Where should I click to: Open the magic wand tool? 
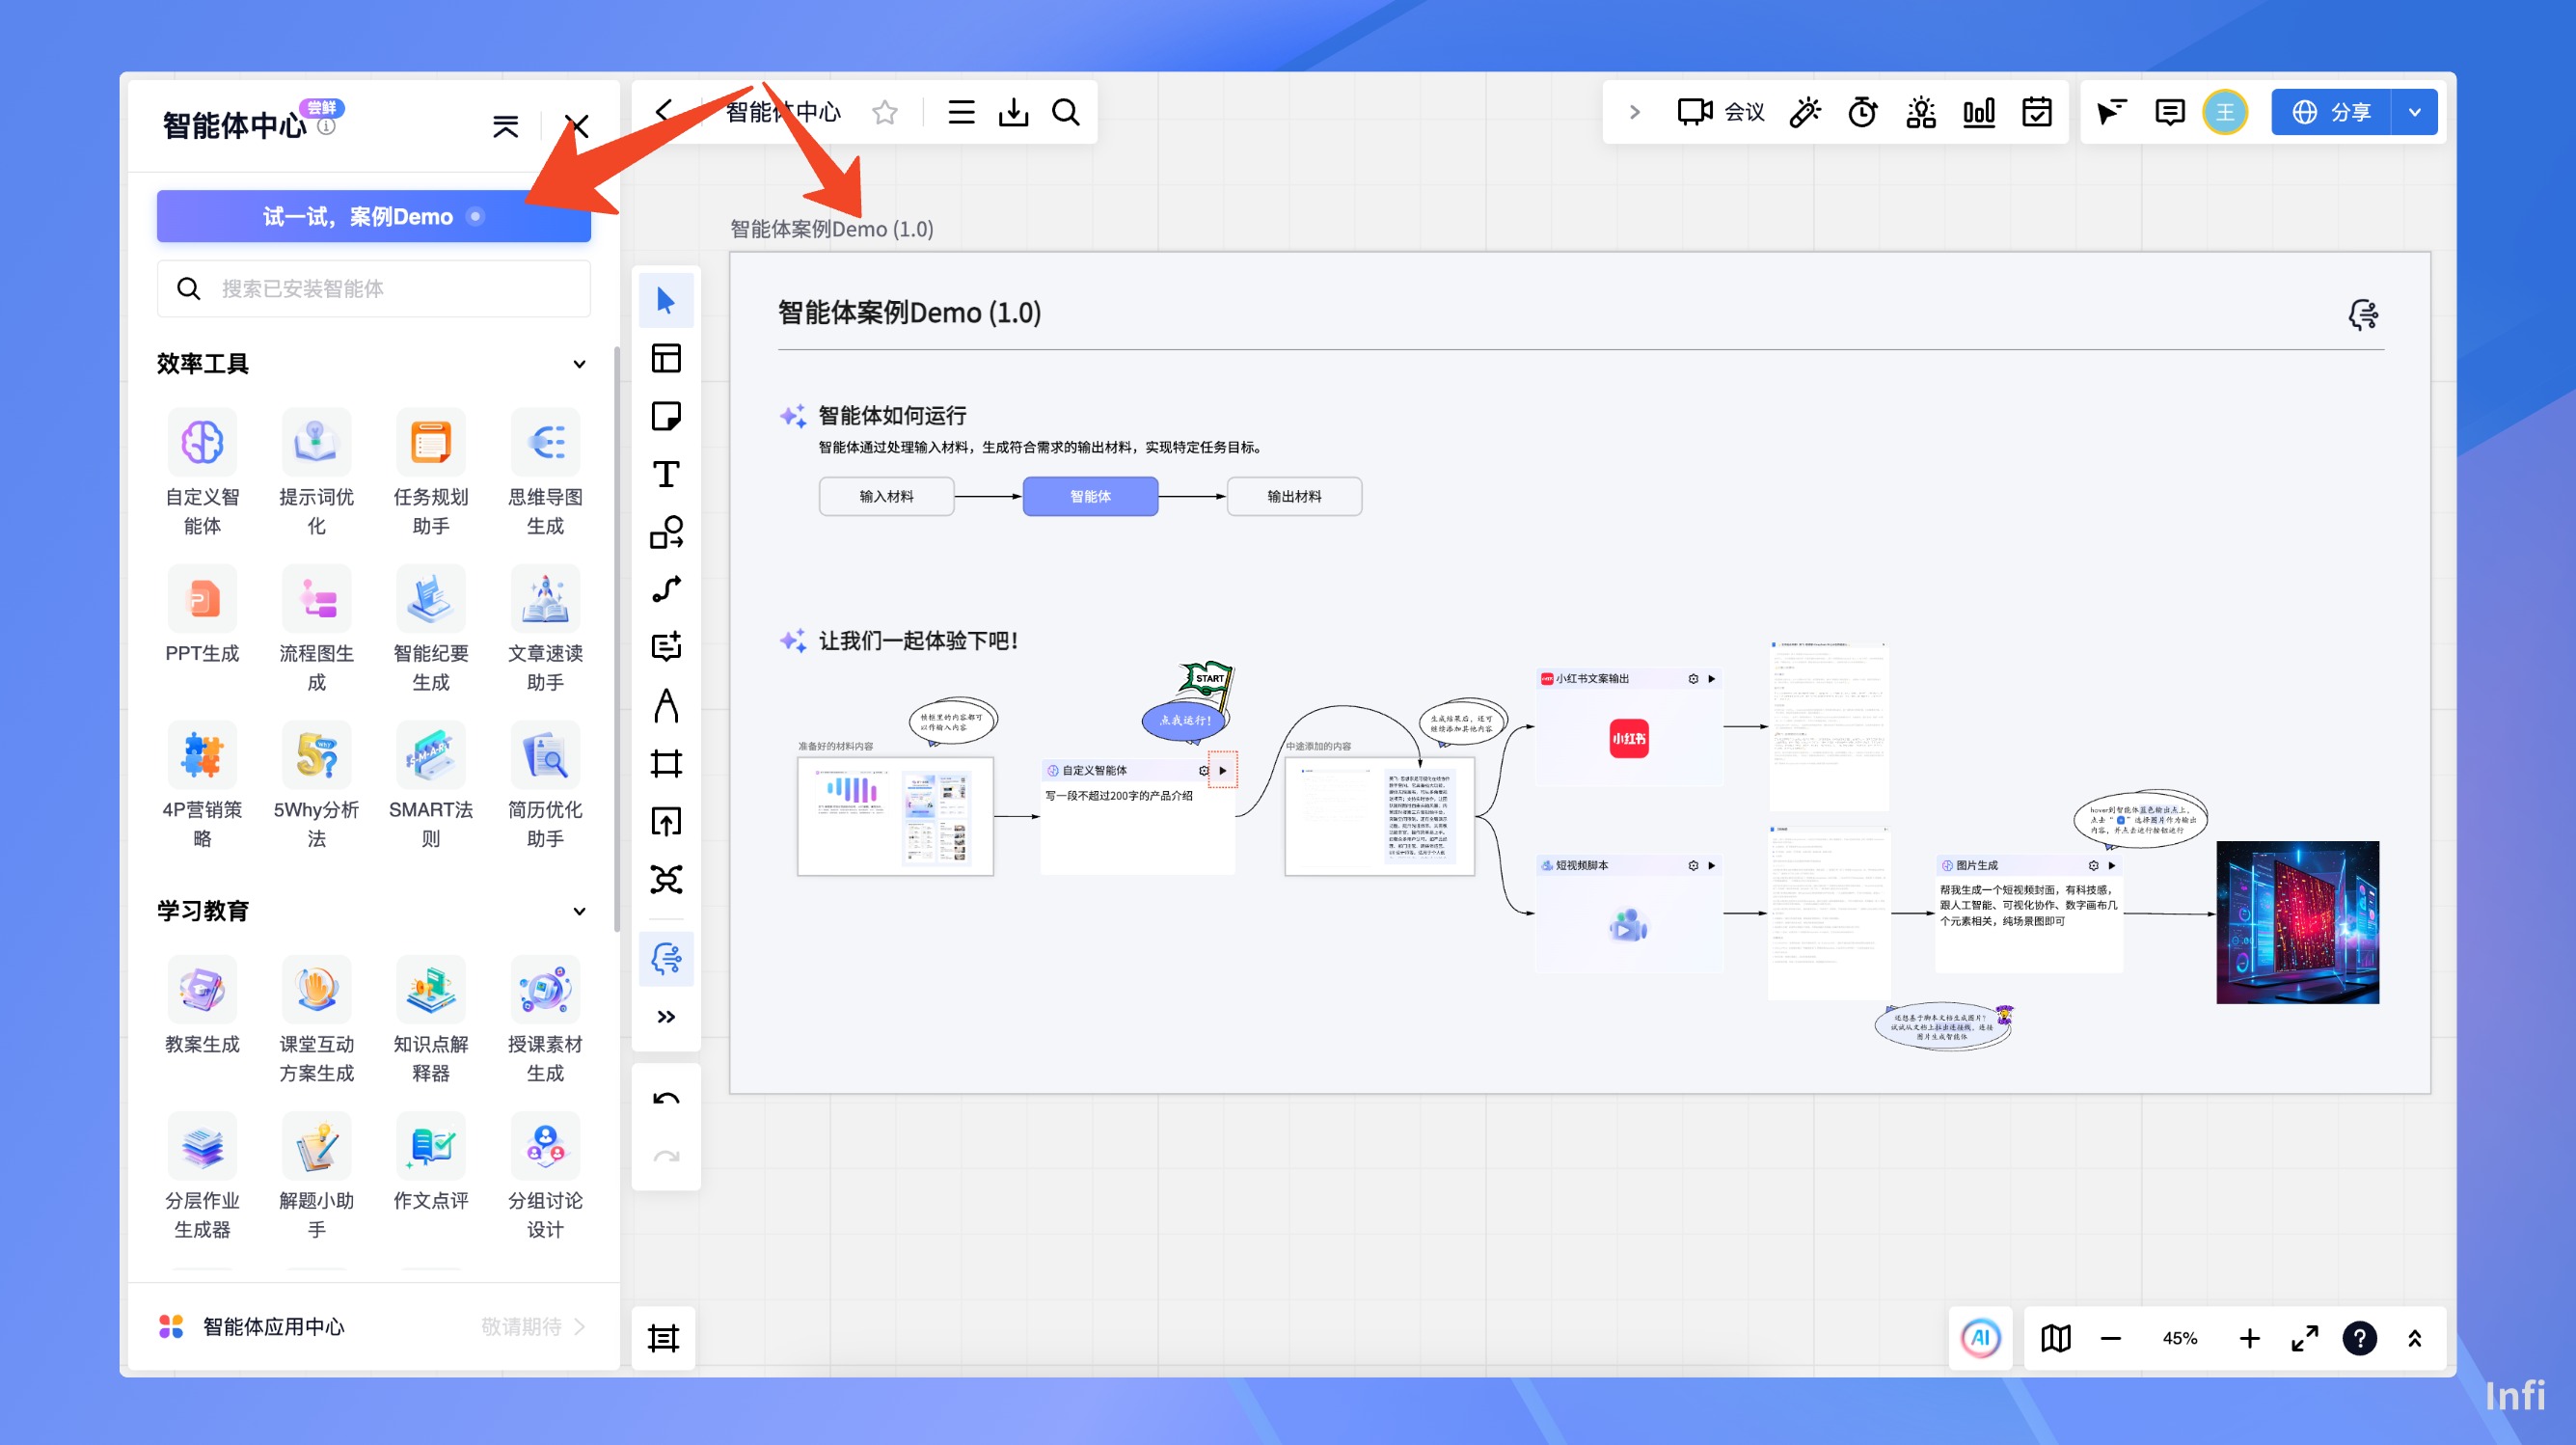(1805, 112)
